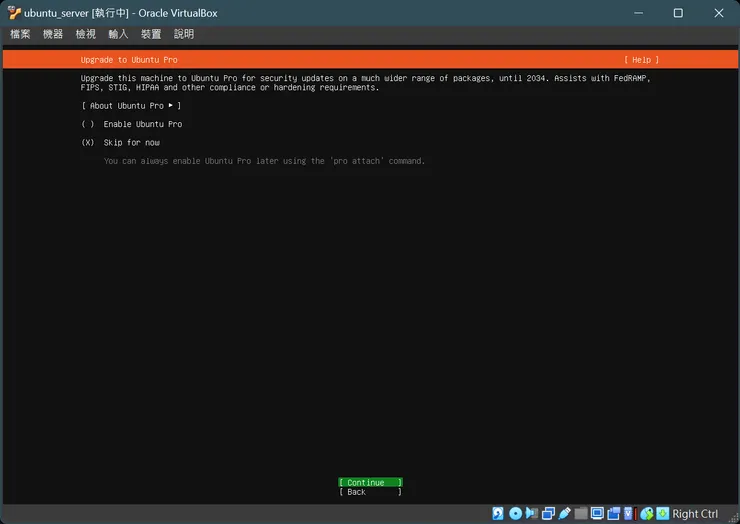Click the network adapters status icon
The image size is (740, 524).
tap(548, 514)
